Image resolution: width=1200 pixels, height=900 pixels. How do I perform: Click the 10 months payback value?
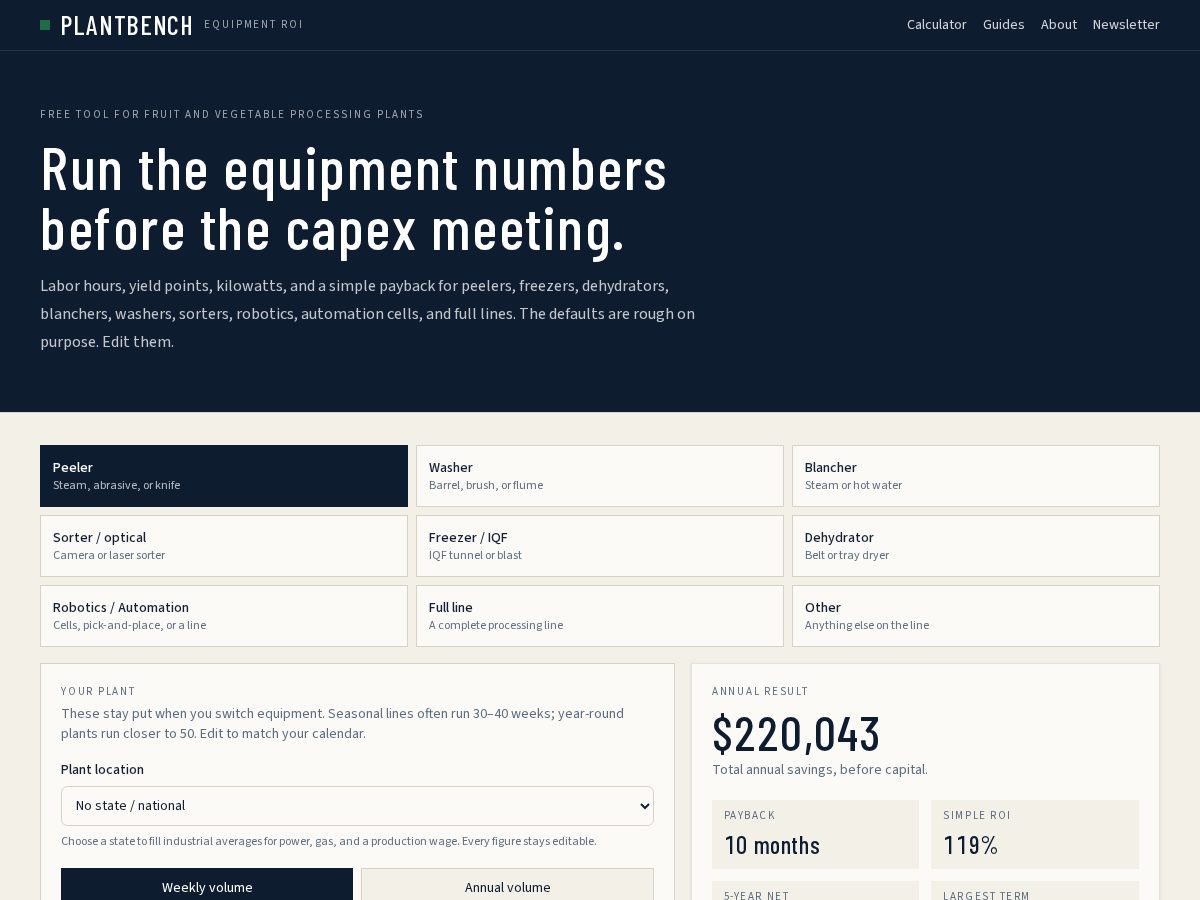point(772,846)
